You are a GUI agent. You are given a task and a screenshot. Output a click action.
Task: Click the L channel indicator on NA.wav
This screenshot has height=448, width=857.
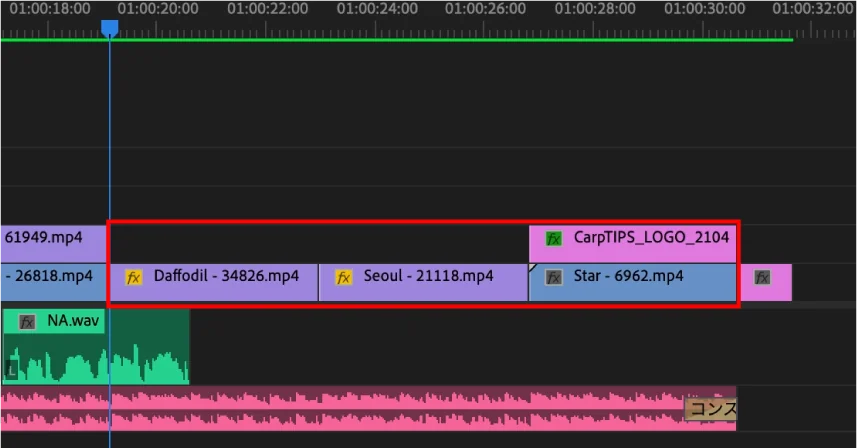(11, 370)
